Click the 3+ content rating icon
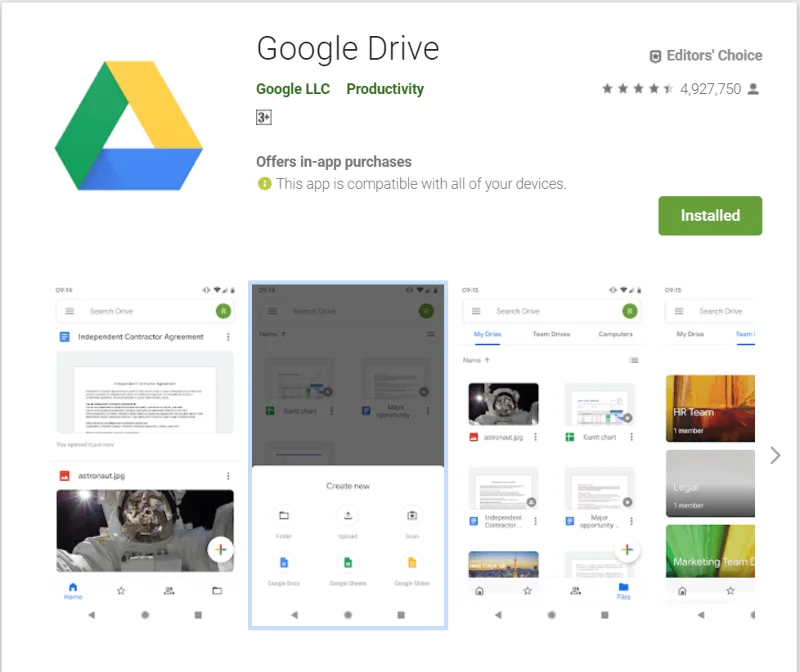 [263, 117]
